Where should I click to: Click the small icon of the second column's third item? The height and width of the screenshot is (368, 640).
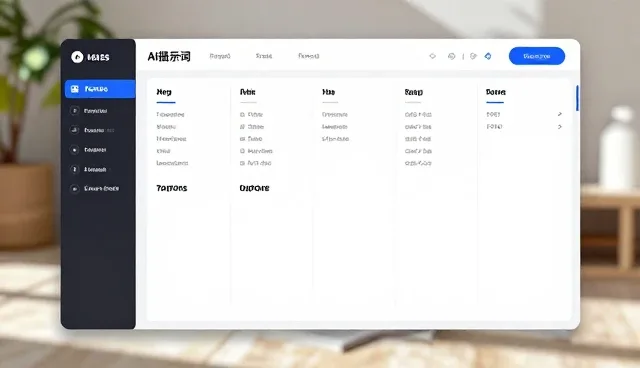click(242, 139)
